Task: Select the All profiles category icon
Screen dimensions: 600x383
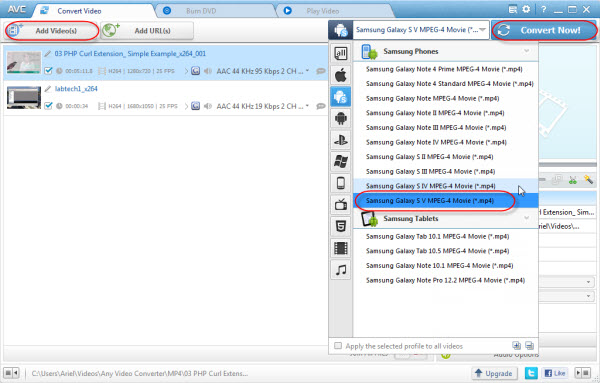Action: coord(341,53)
